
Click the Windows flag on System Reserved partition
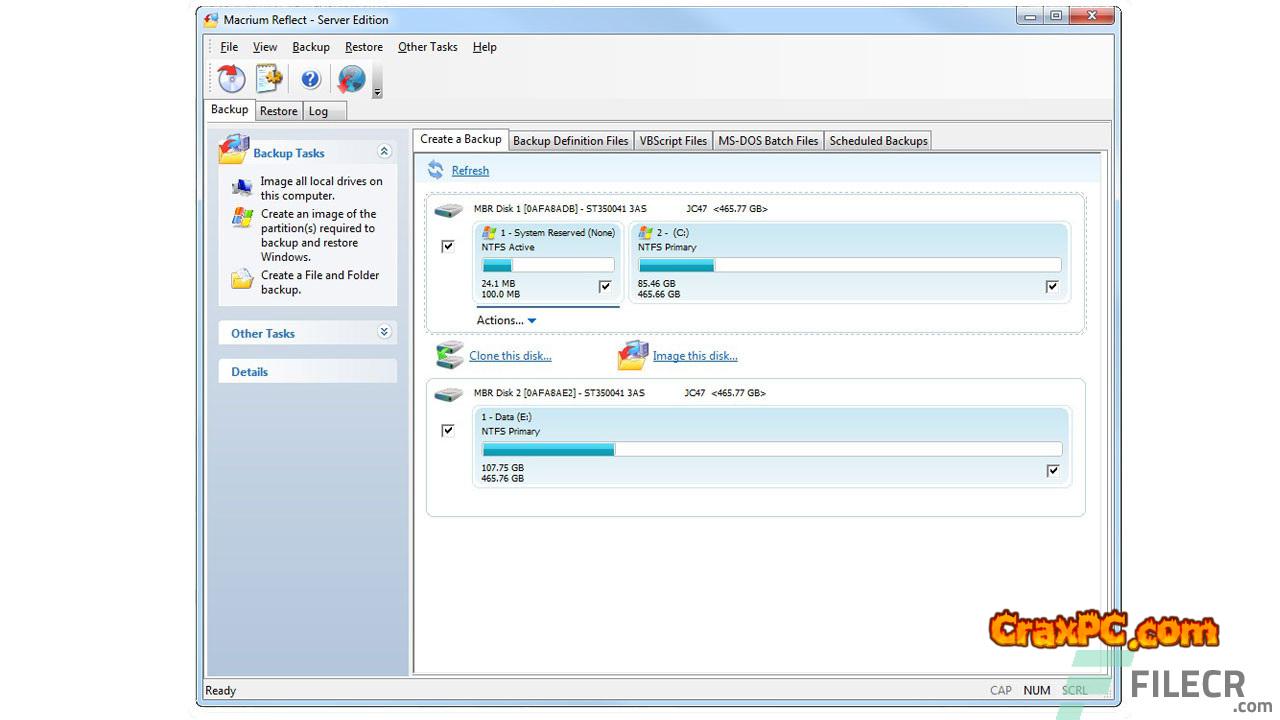point(489,233)
